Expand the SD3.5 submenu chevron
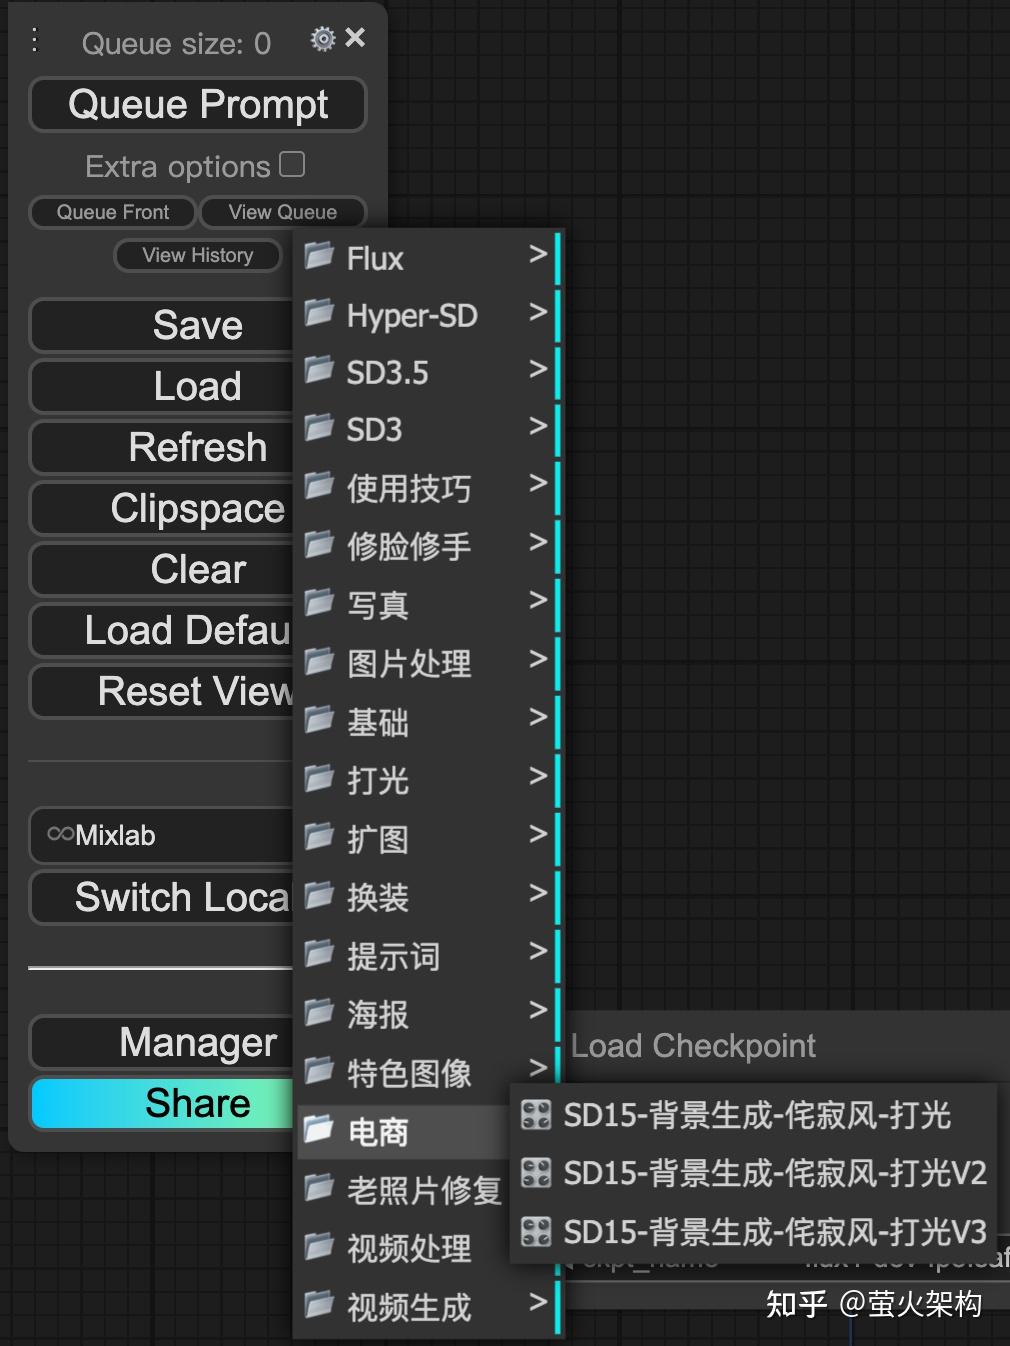Screen dimensions: 1010x1346 pos(538,369)
